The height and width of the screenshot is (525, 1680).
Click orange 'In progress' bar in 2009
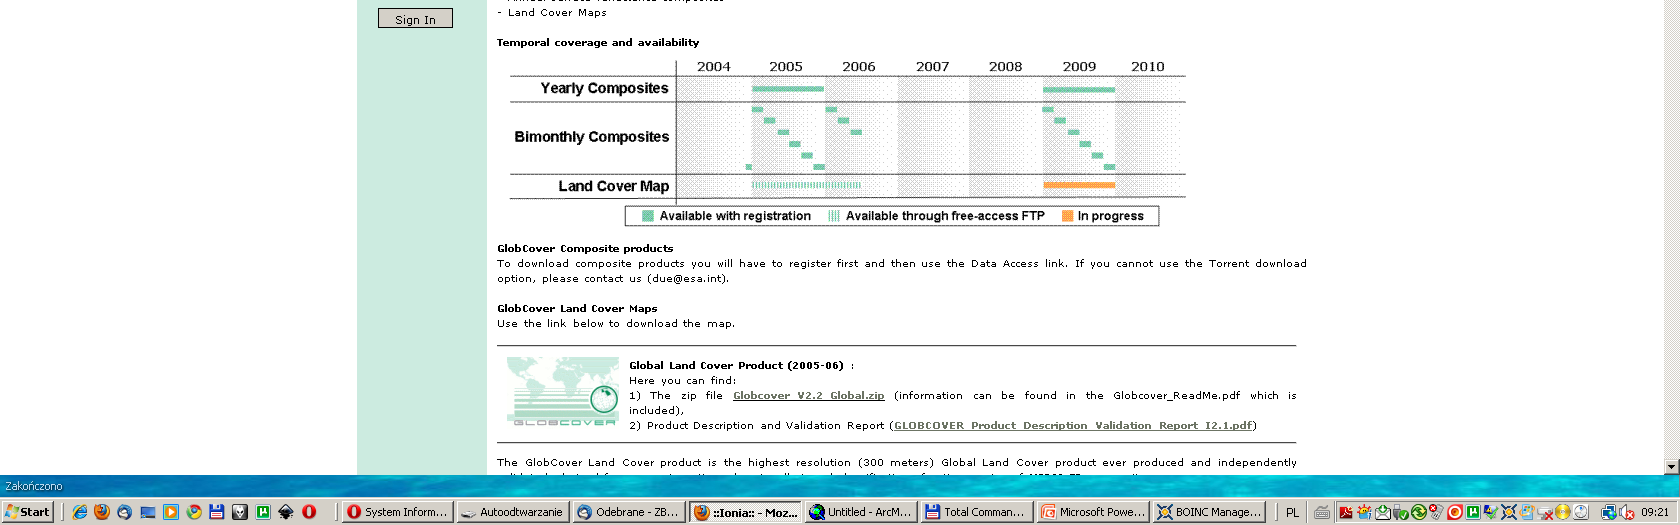[x=1079, y=185]
